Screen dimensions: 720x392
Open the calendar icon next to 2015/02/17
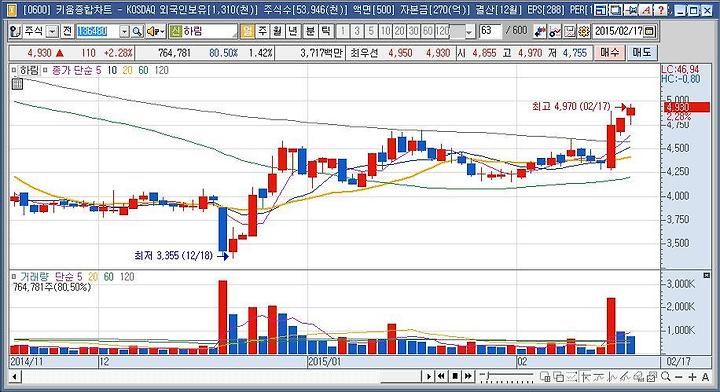[x=649, y=31]
